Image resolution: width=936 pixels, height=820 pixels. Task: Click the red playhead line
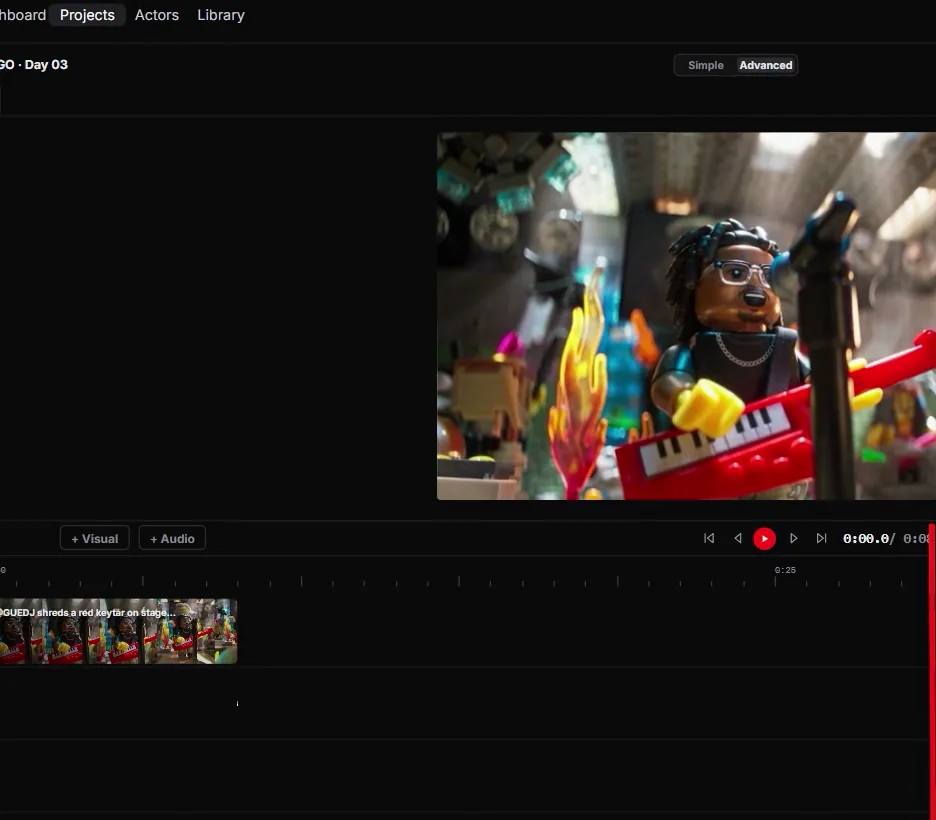(931, 671)
